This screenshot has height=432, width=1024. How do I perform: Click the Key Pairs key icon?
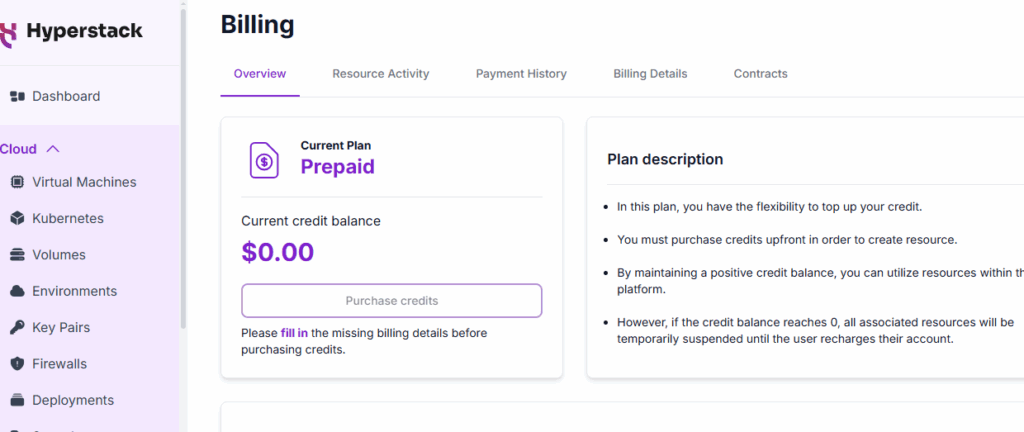click(x=17, y=328)
